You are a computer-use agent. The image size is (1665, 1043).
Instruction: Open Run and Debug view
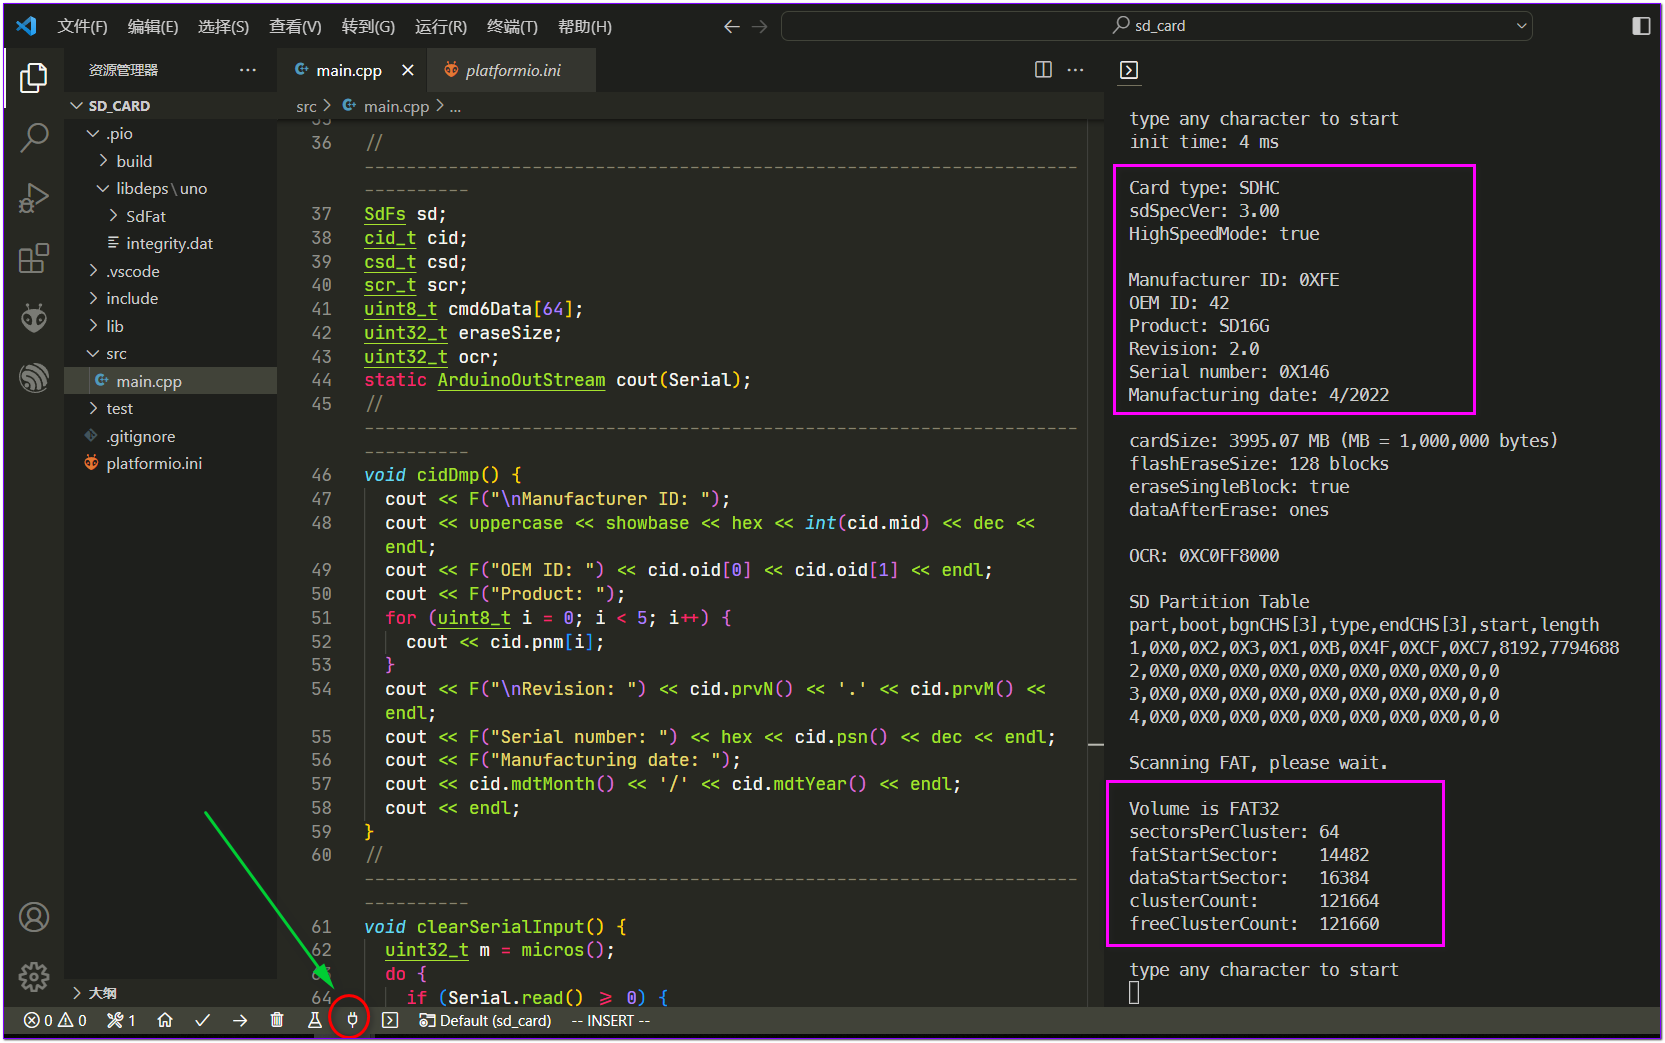[x=34, y=198]
